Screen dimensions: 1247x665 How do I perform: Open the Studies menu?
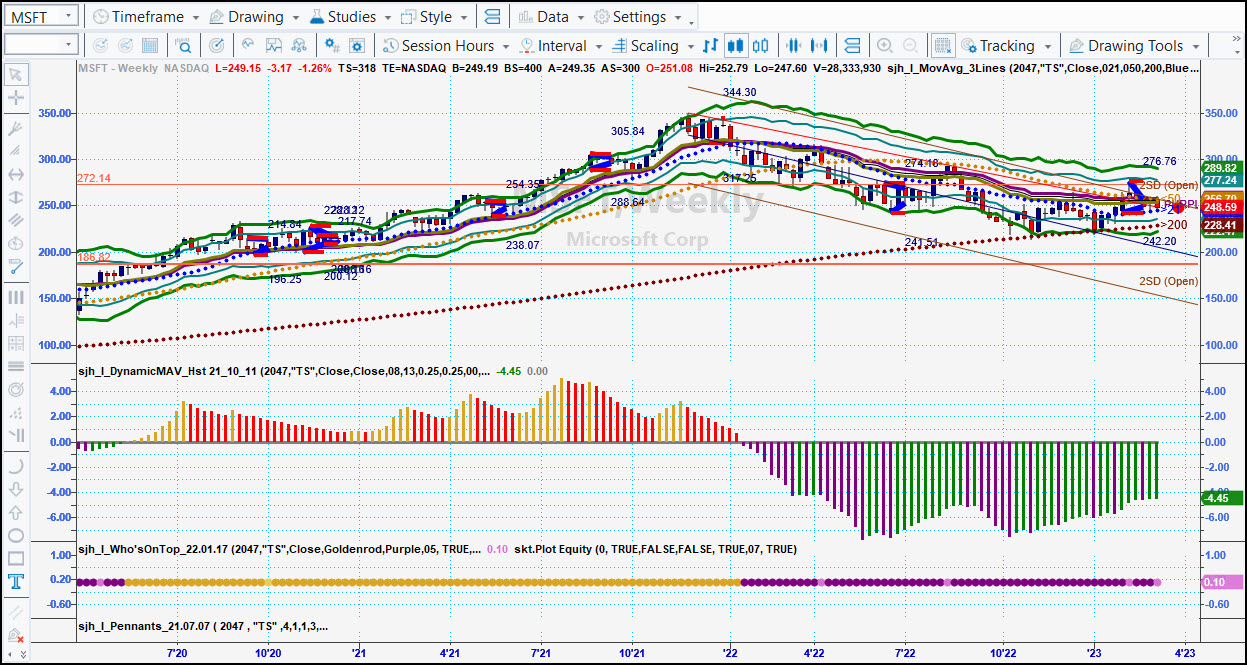[x=351, y=17]
